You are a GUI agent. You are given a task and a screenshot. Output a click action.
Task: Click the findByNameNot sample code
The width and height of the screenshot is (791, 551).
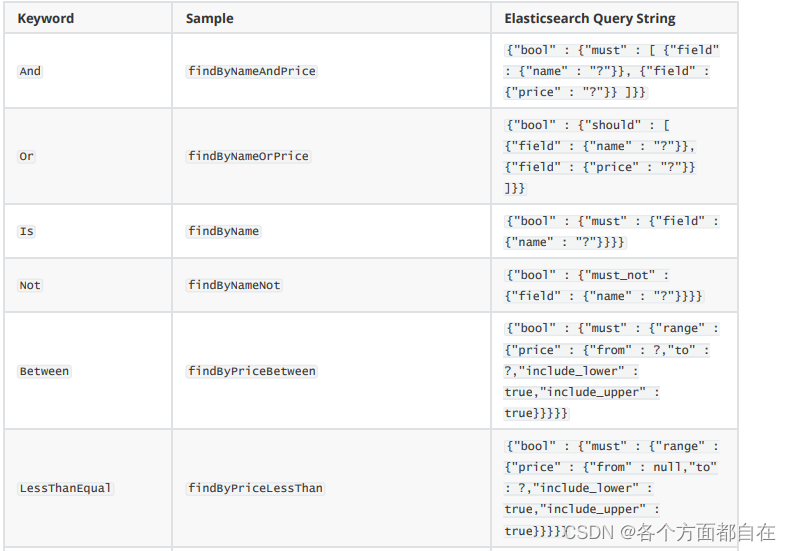(x=234, y=285)
